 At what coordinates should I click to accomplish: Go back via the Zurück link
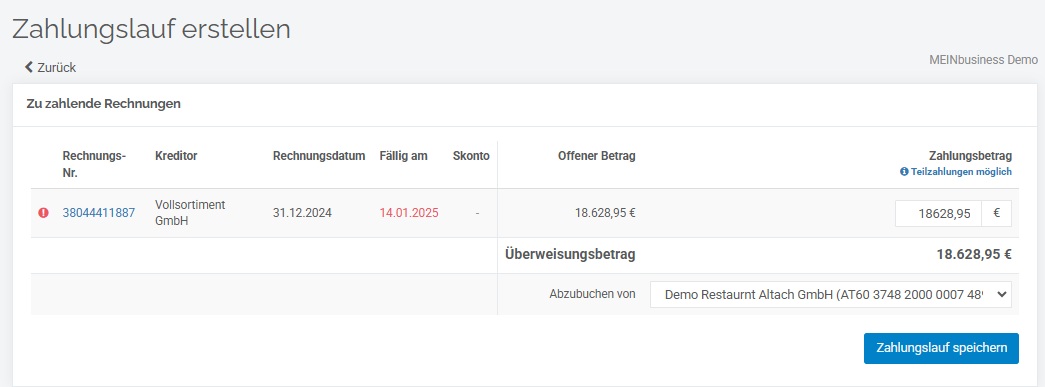pyautogui.click(x=51, y=67)
